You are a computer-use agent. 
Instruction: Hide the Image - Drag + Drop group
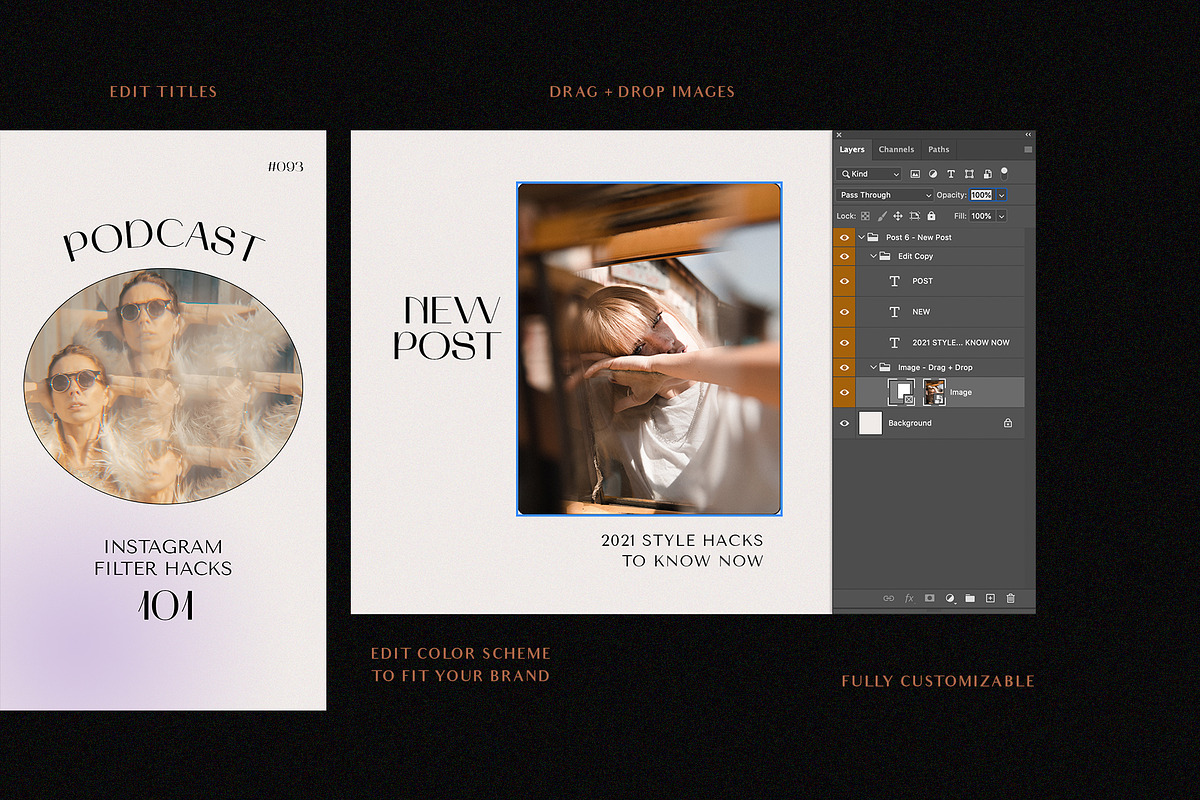tap(844, 367)
